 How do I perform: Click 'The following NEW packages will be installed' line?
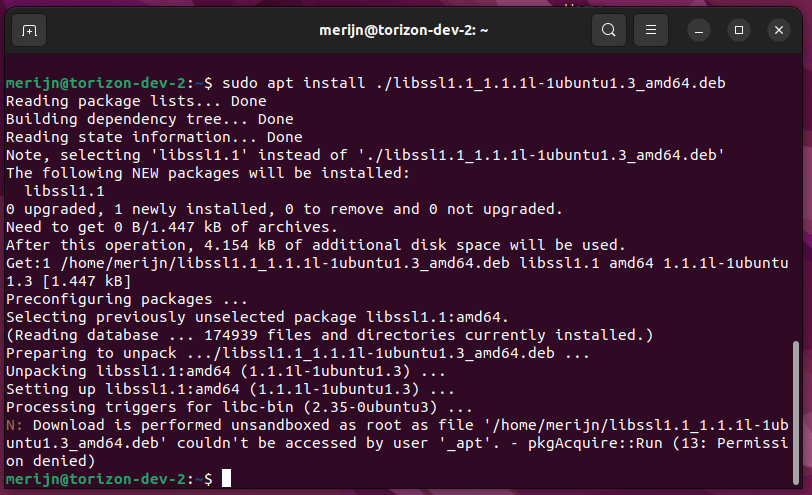point(208,173)
